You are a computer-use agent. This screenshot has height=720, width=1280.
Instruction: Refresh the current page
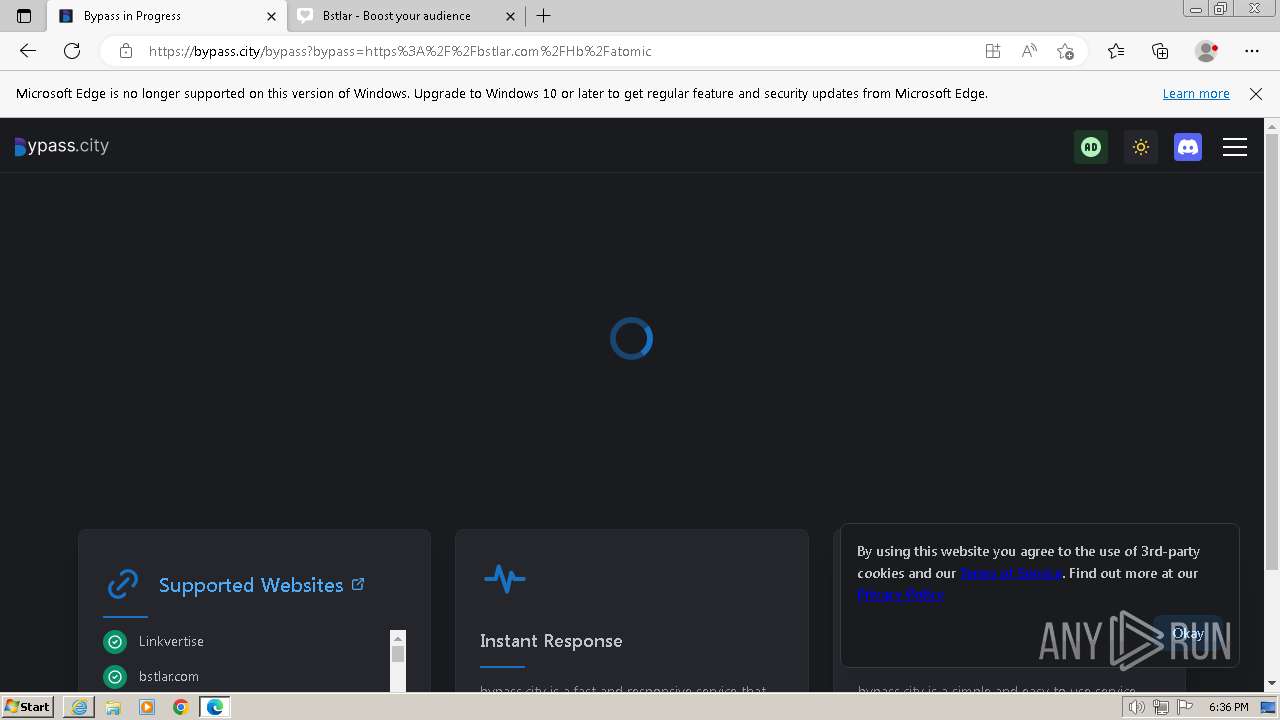pyautogui.click(x=72, y=51)
